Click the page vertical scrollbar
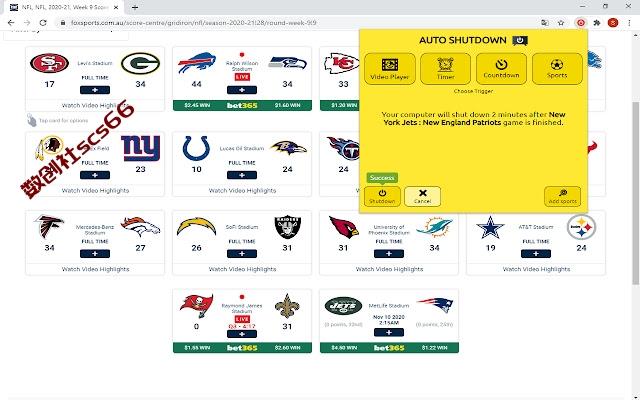The height and width of the screenshot is (400, 640). point(636,194)
